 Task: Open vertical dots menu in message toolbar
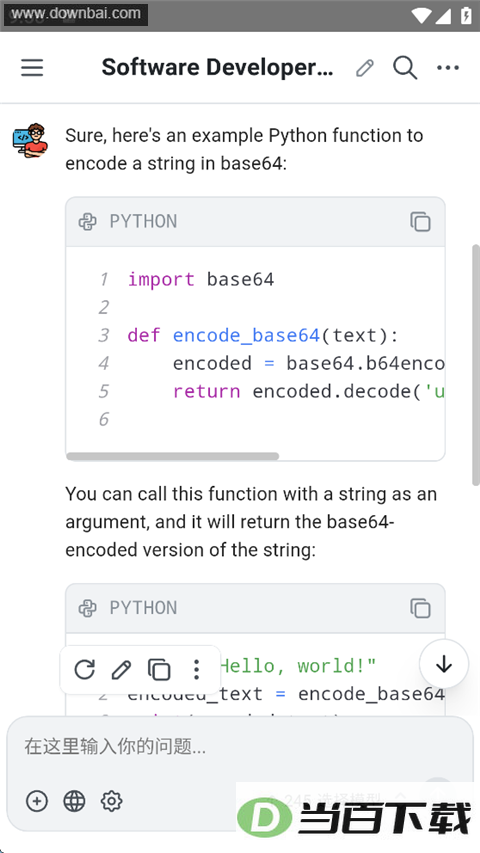(x=196, y=670)
